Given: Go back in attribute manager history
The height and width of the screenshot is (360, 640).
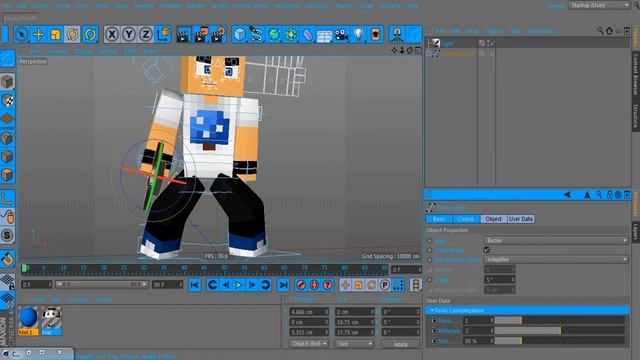Looking at the screenshot, I should (567, 195).
